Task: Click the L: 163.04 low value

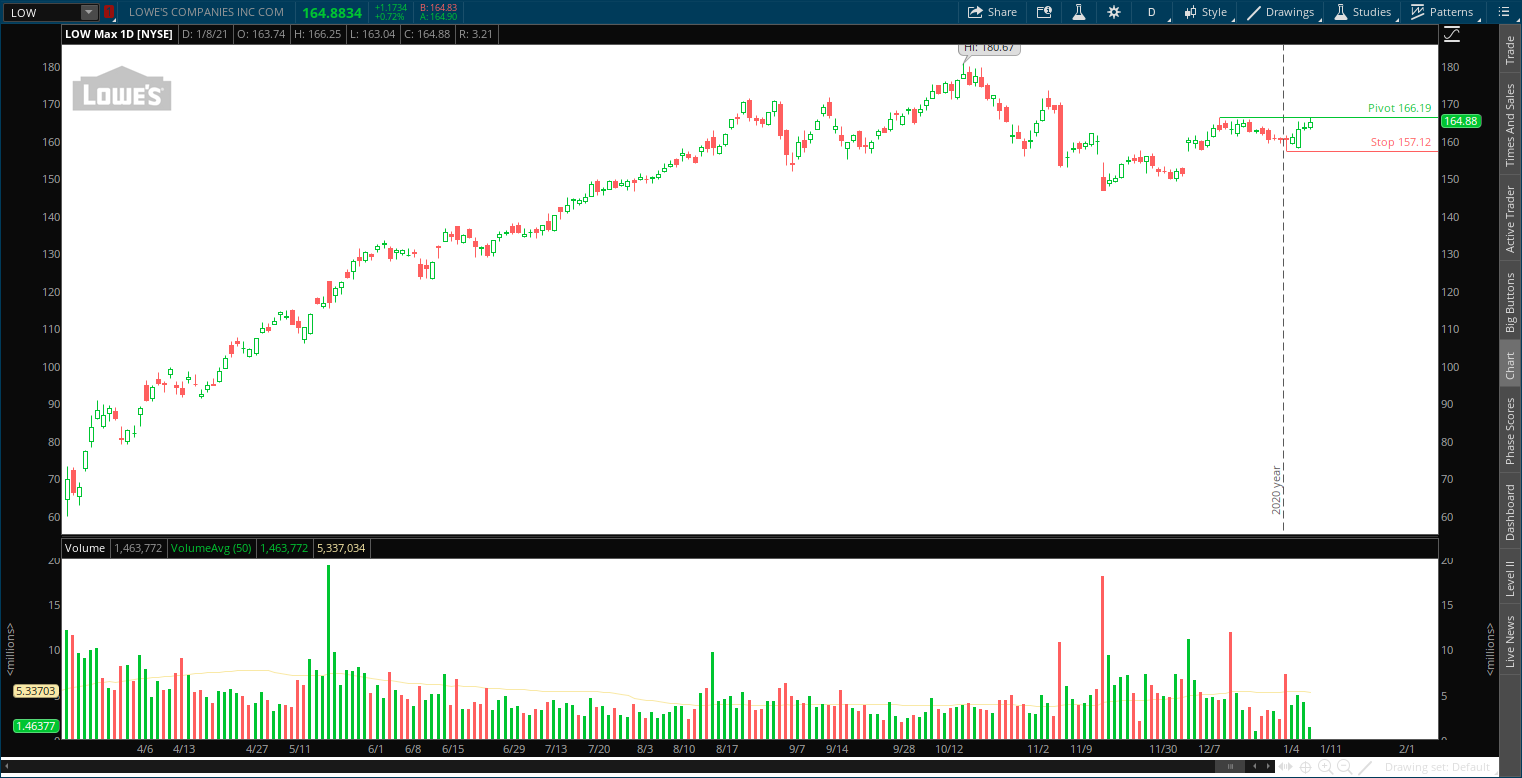Action: coord(372,34)
